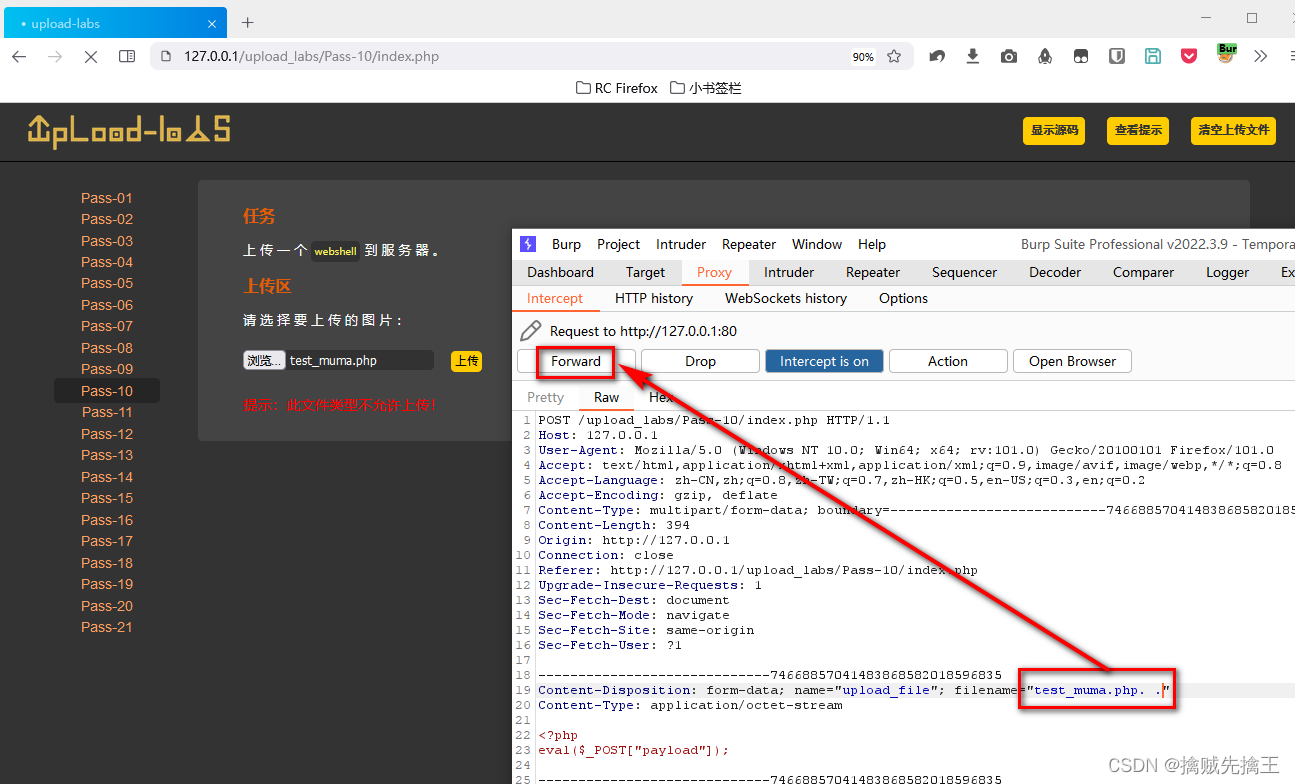Save page to Pocket

coord(1189,57)
